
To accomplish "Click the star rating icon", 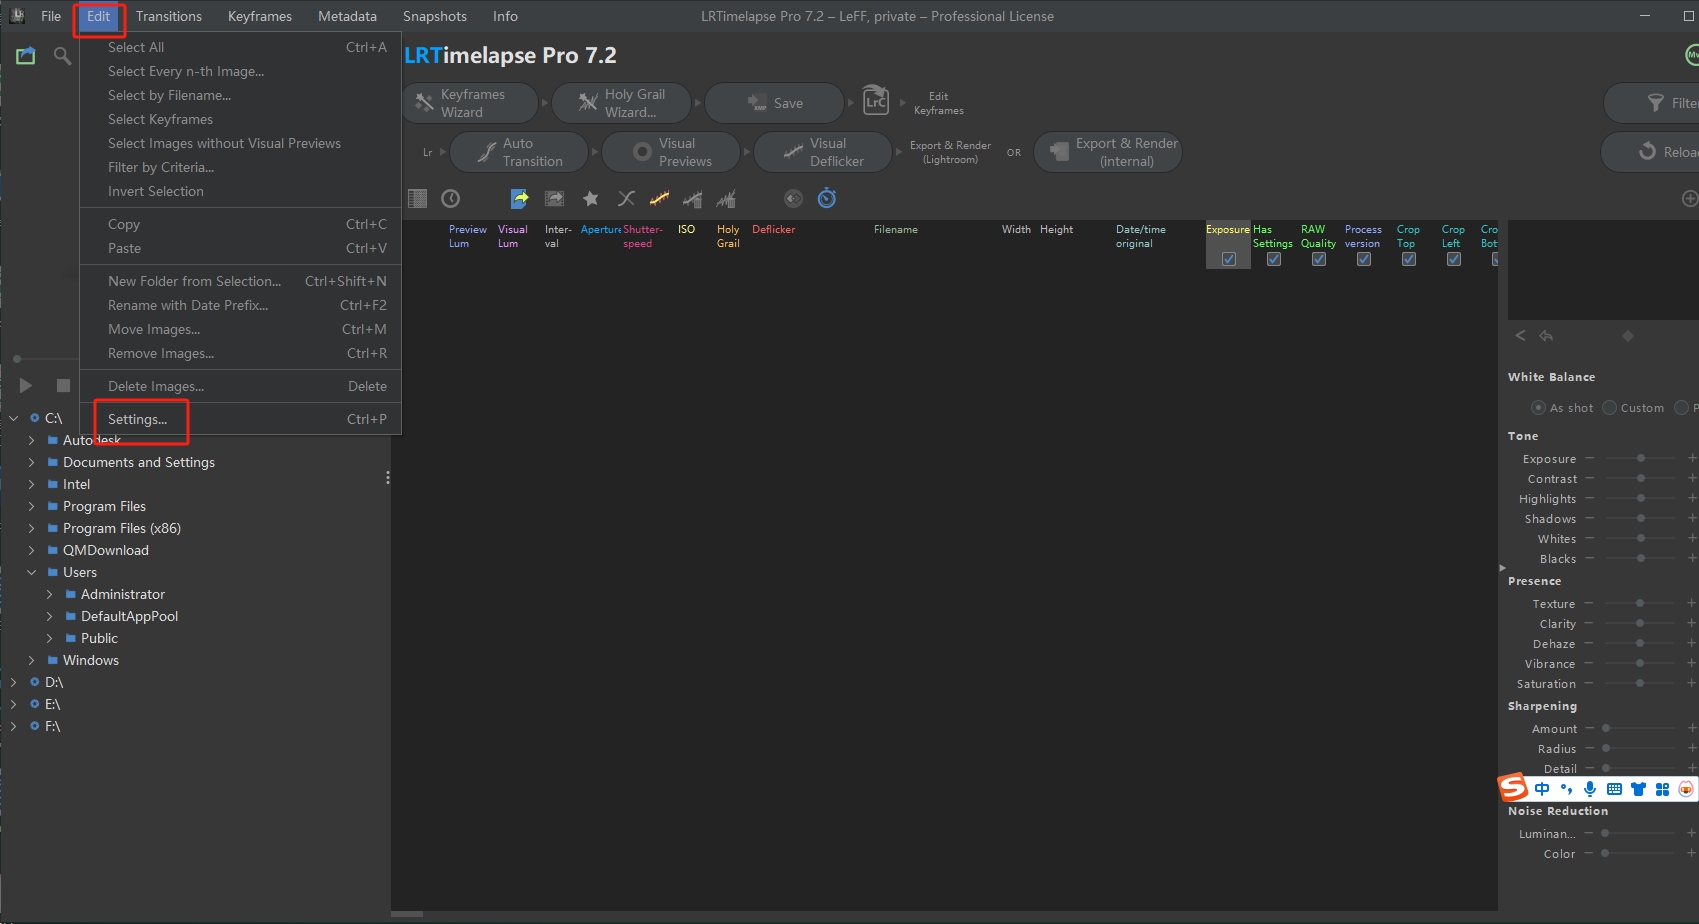I will [x=591, y=199].
